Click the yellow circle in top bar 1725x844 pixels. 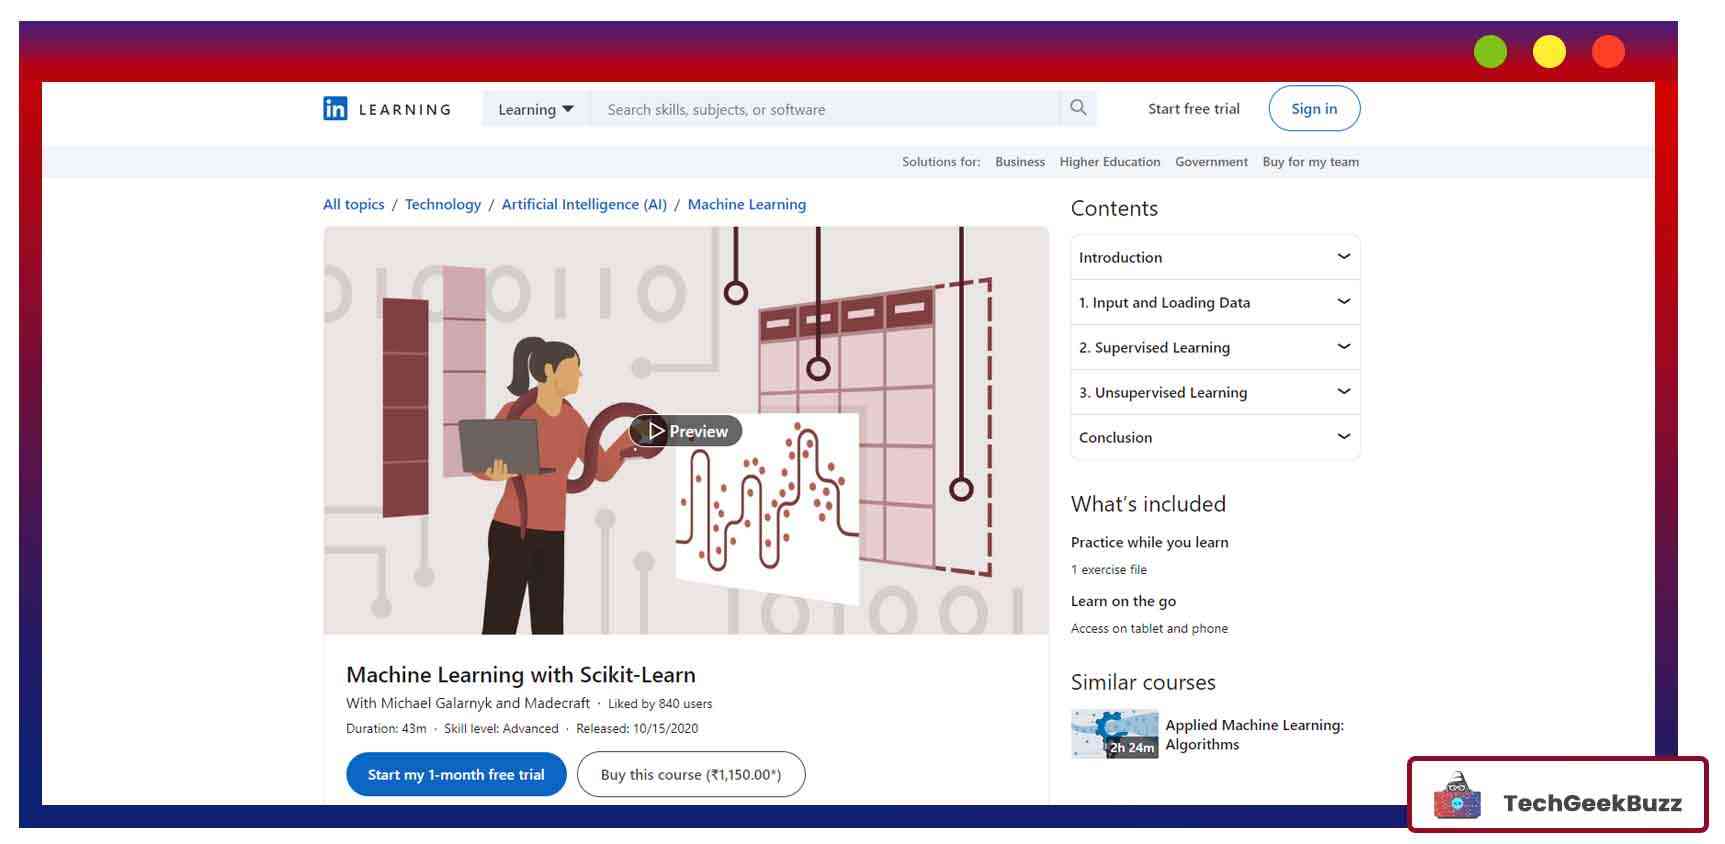(x=1549, y=52)
